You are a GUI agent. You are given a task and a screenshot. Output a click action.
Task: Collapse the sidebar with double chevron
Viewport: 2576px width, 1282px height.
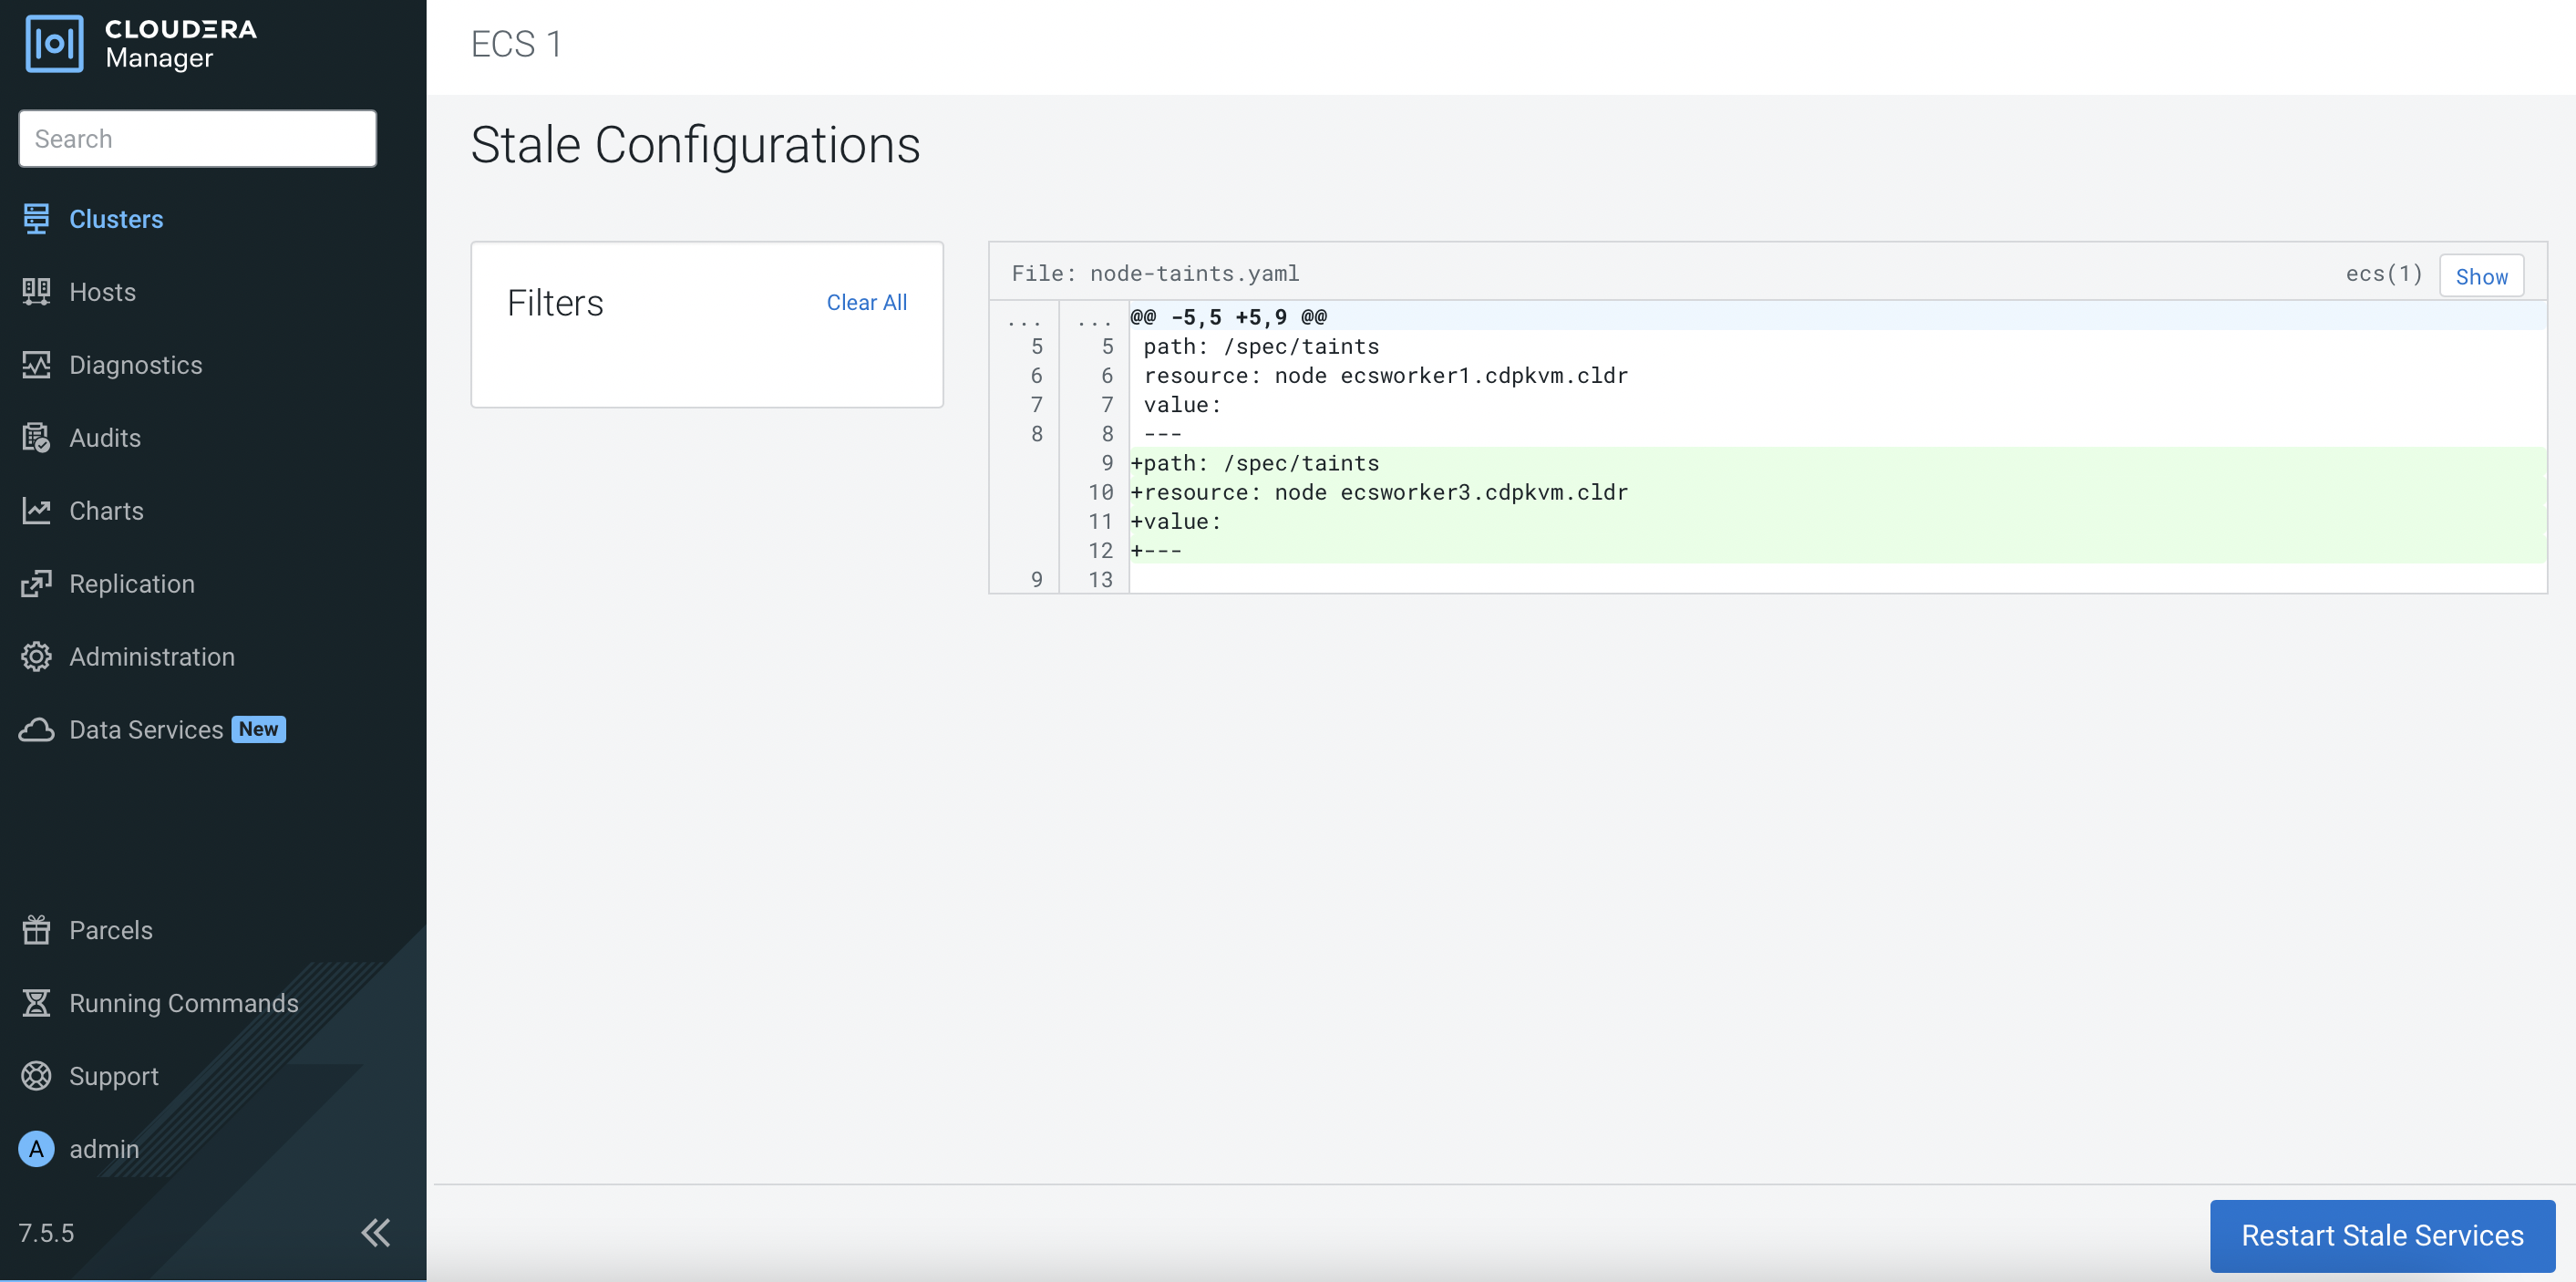375,1232
